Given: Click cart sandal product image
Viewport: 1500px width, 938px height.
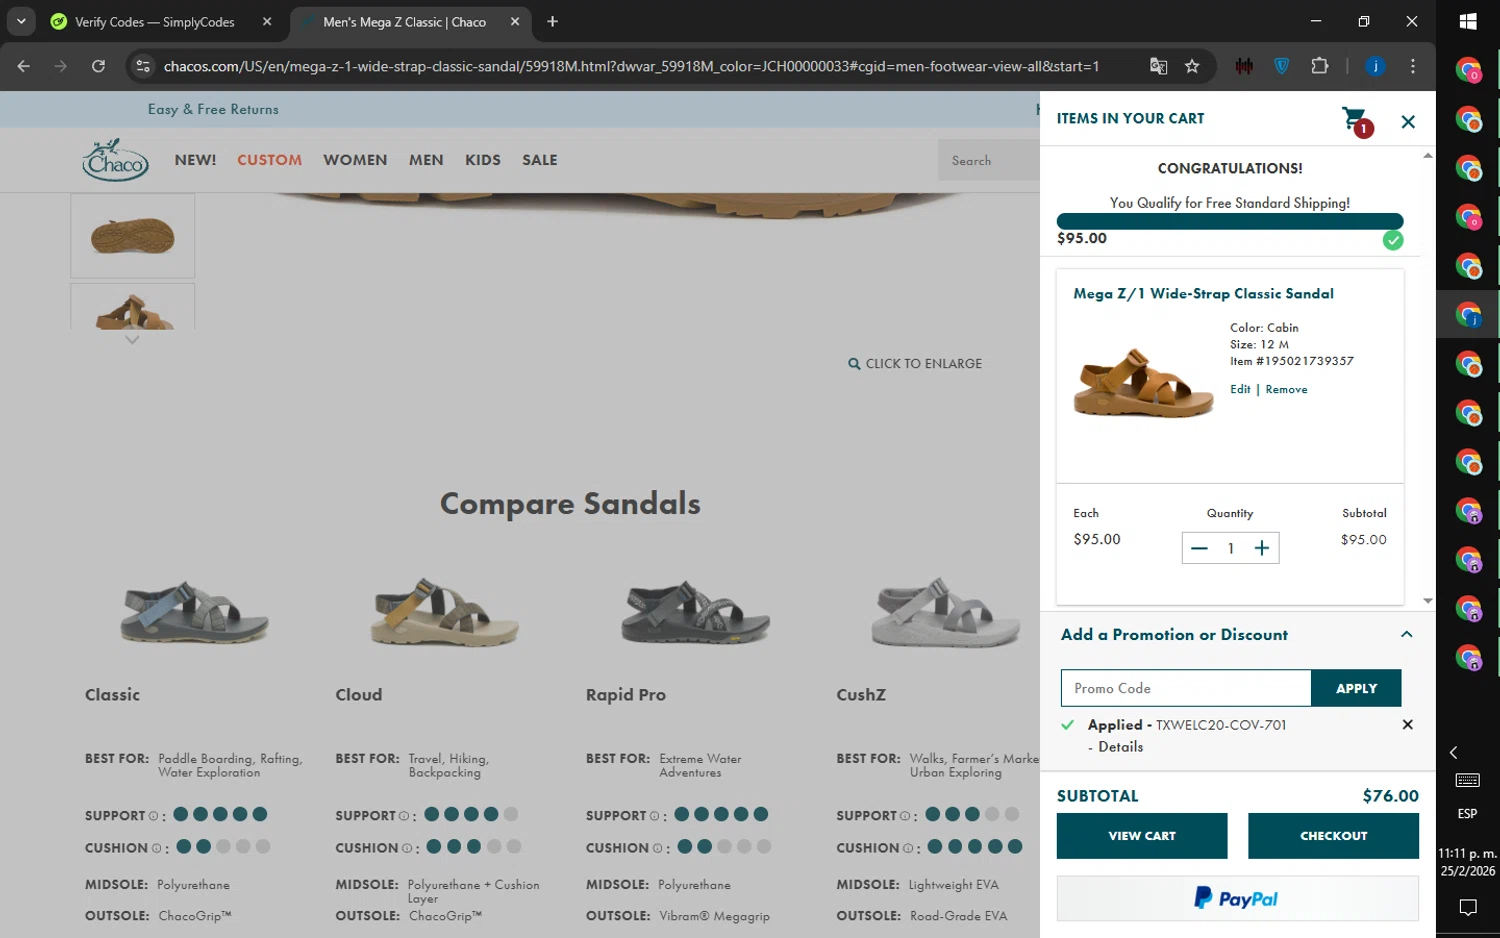Looking at the screenshot, I should 1143,384.
